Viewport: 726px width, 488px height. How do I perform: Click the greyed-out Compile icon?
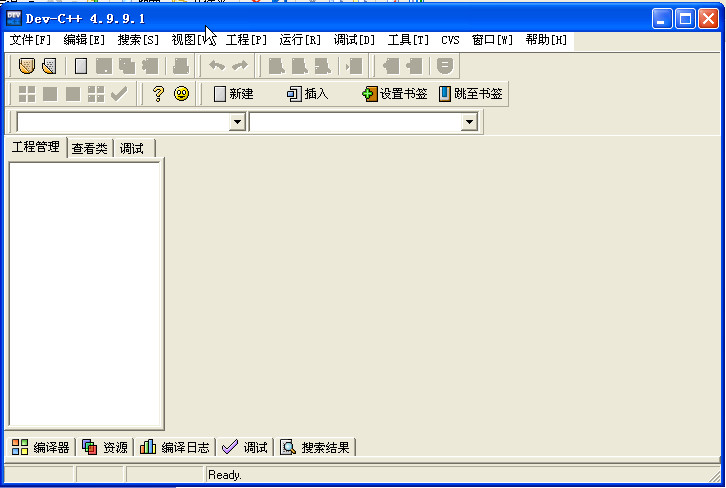[x=26, y=94]
